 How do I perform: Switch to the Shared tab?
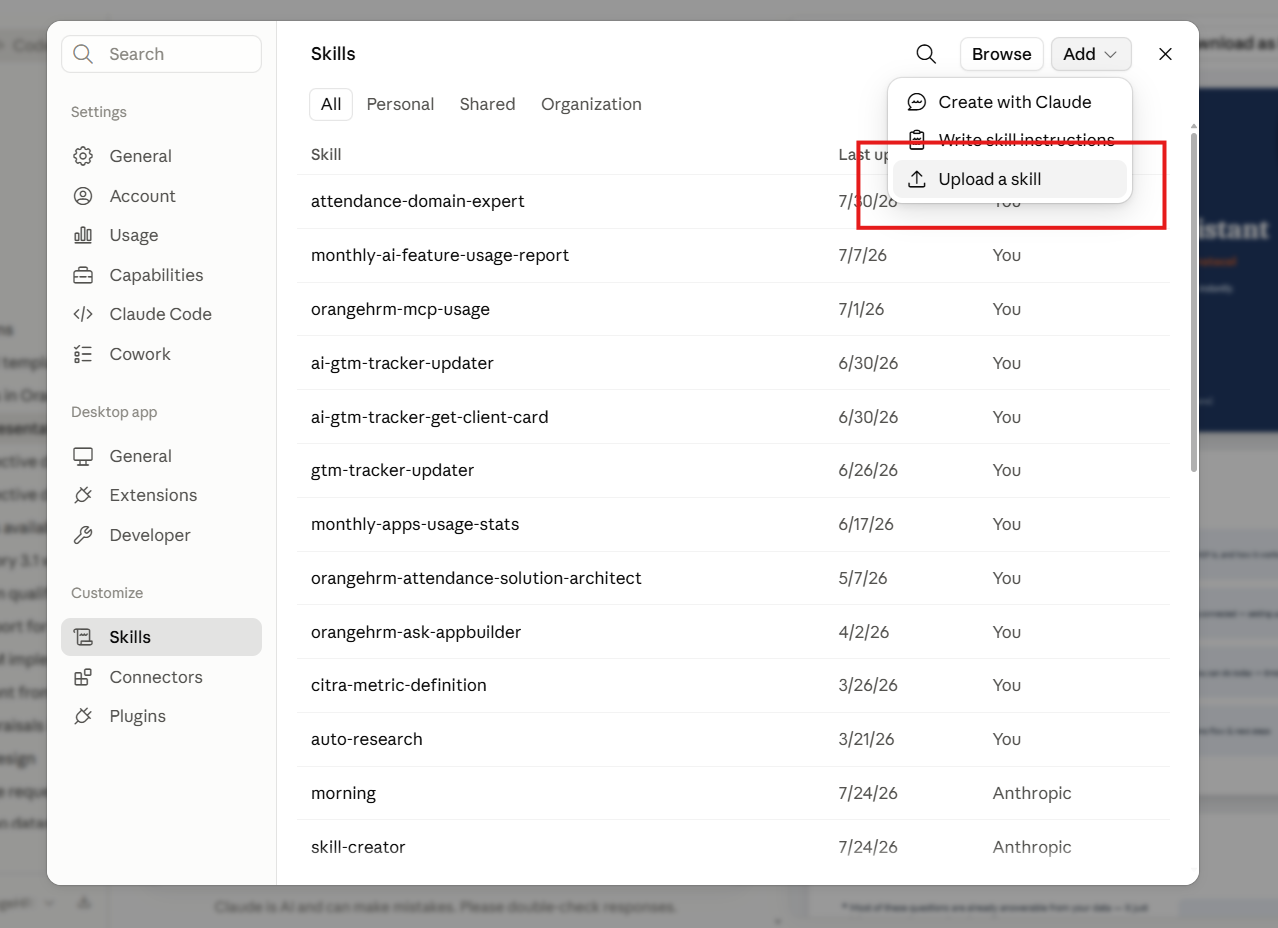487,104
